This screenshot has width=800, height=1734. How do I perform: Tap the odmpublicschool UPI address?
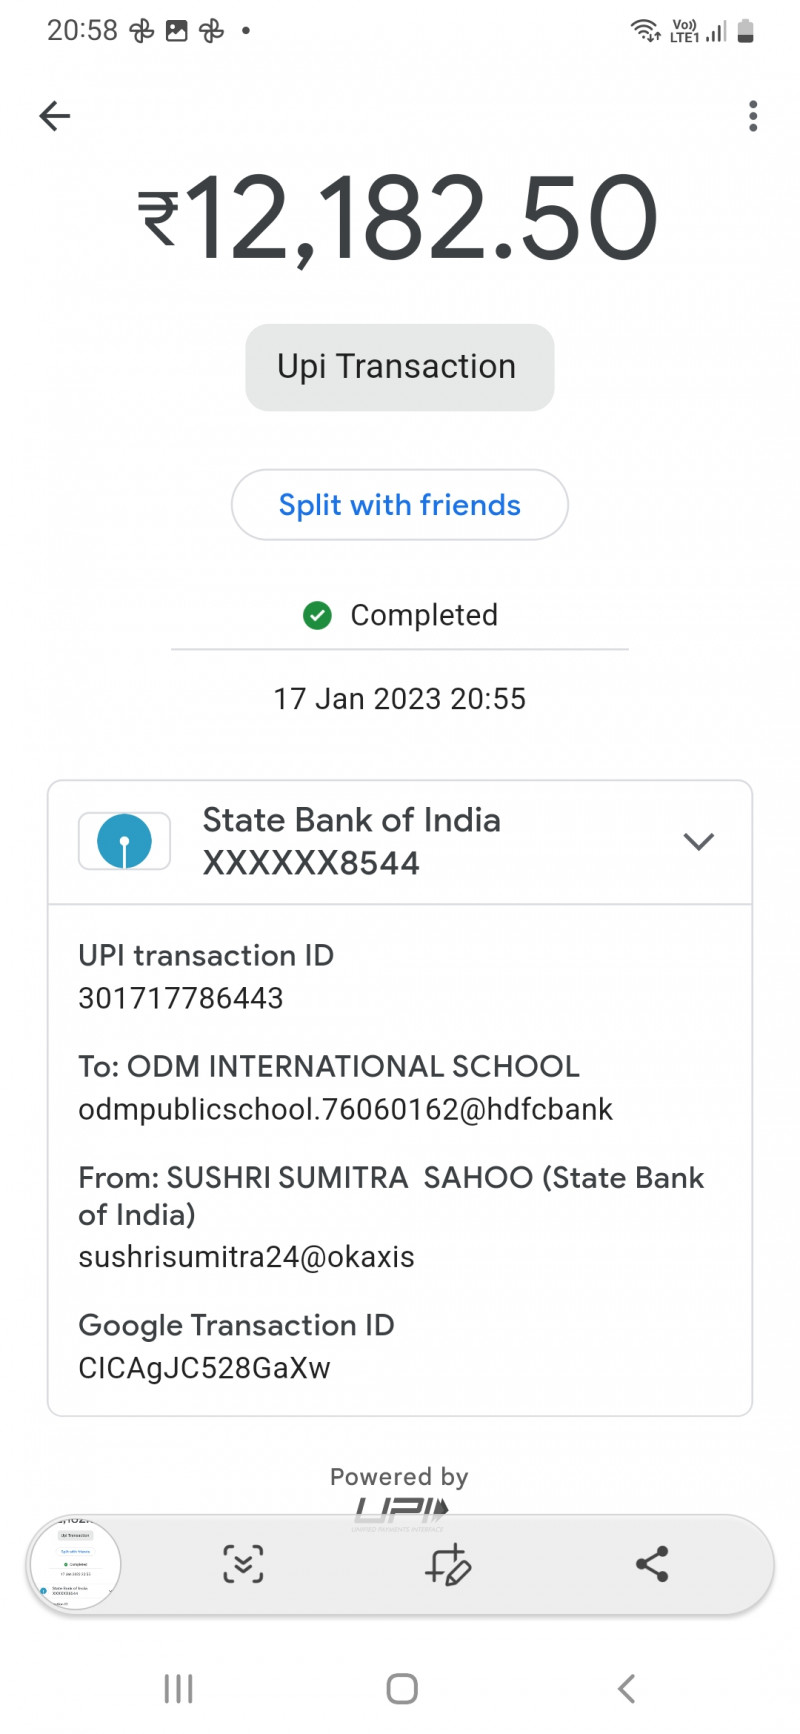point(345,1109)
